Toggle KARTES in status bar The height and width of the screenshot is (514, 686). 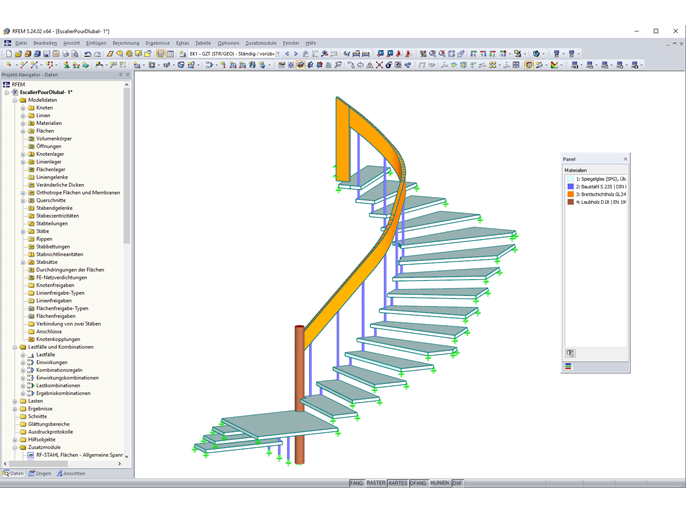coord(398,483)
